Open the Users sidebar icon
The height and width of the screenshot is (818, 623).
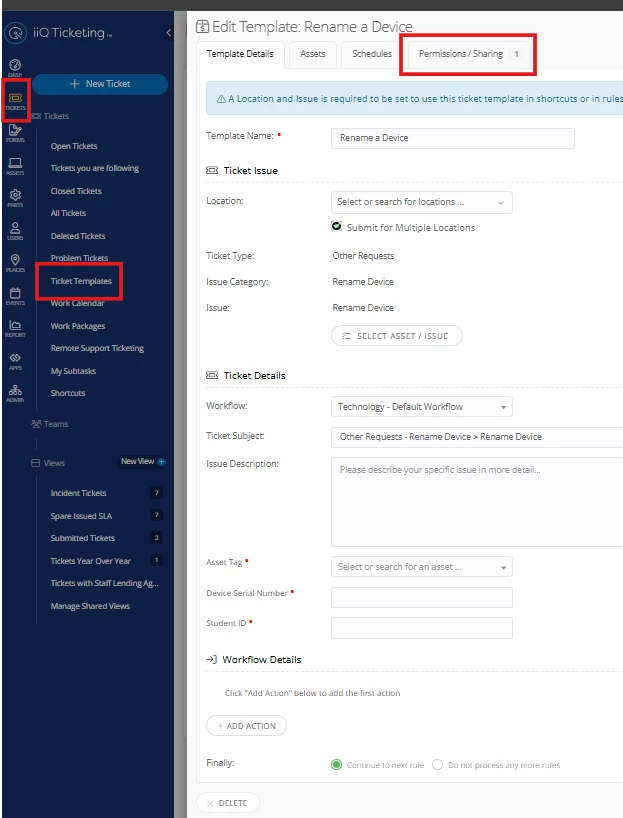click(x=15, y=231)
